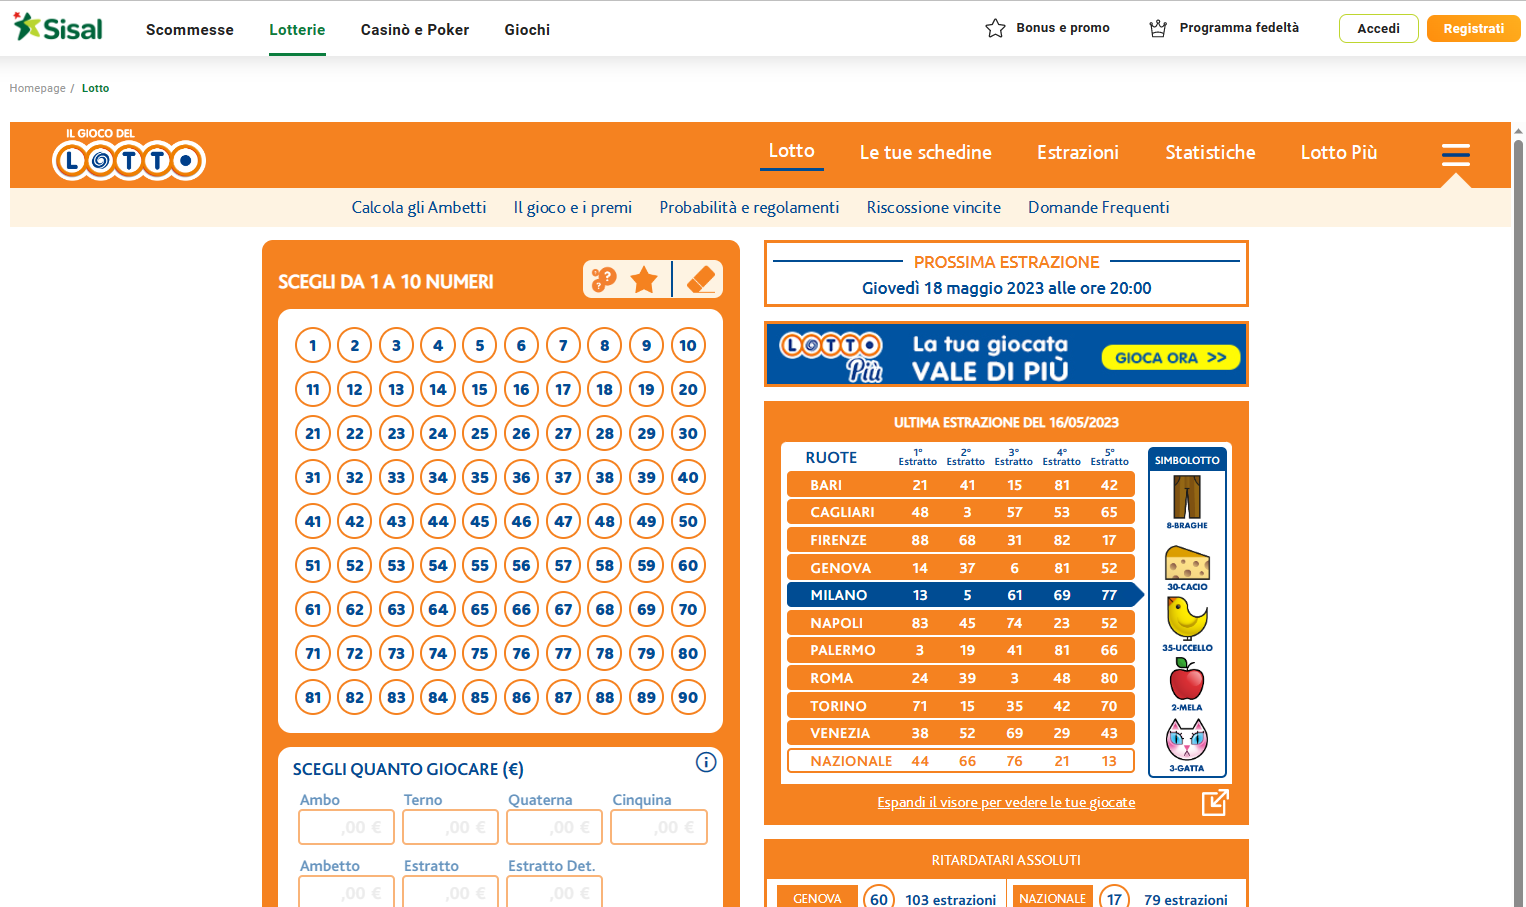Click the Lotto tab in orange bar
The width and height of the screenshot is (1526, 907).
pyautogui.click(x=791, y=151)
